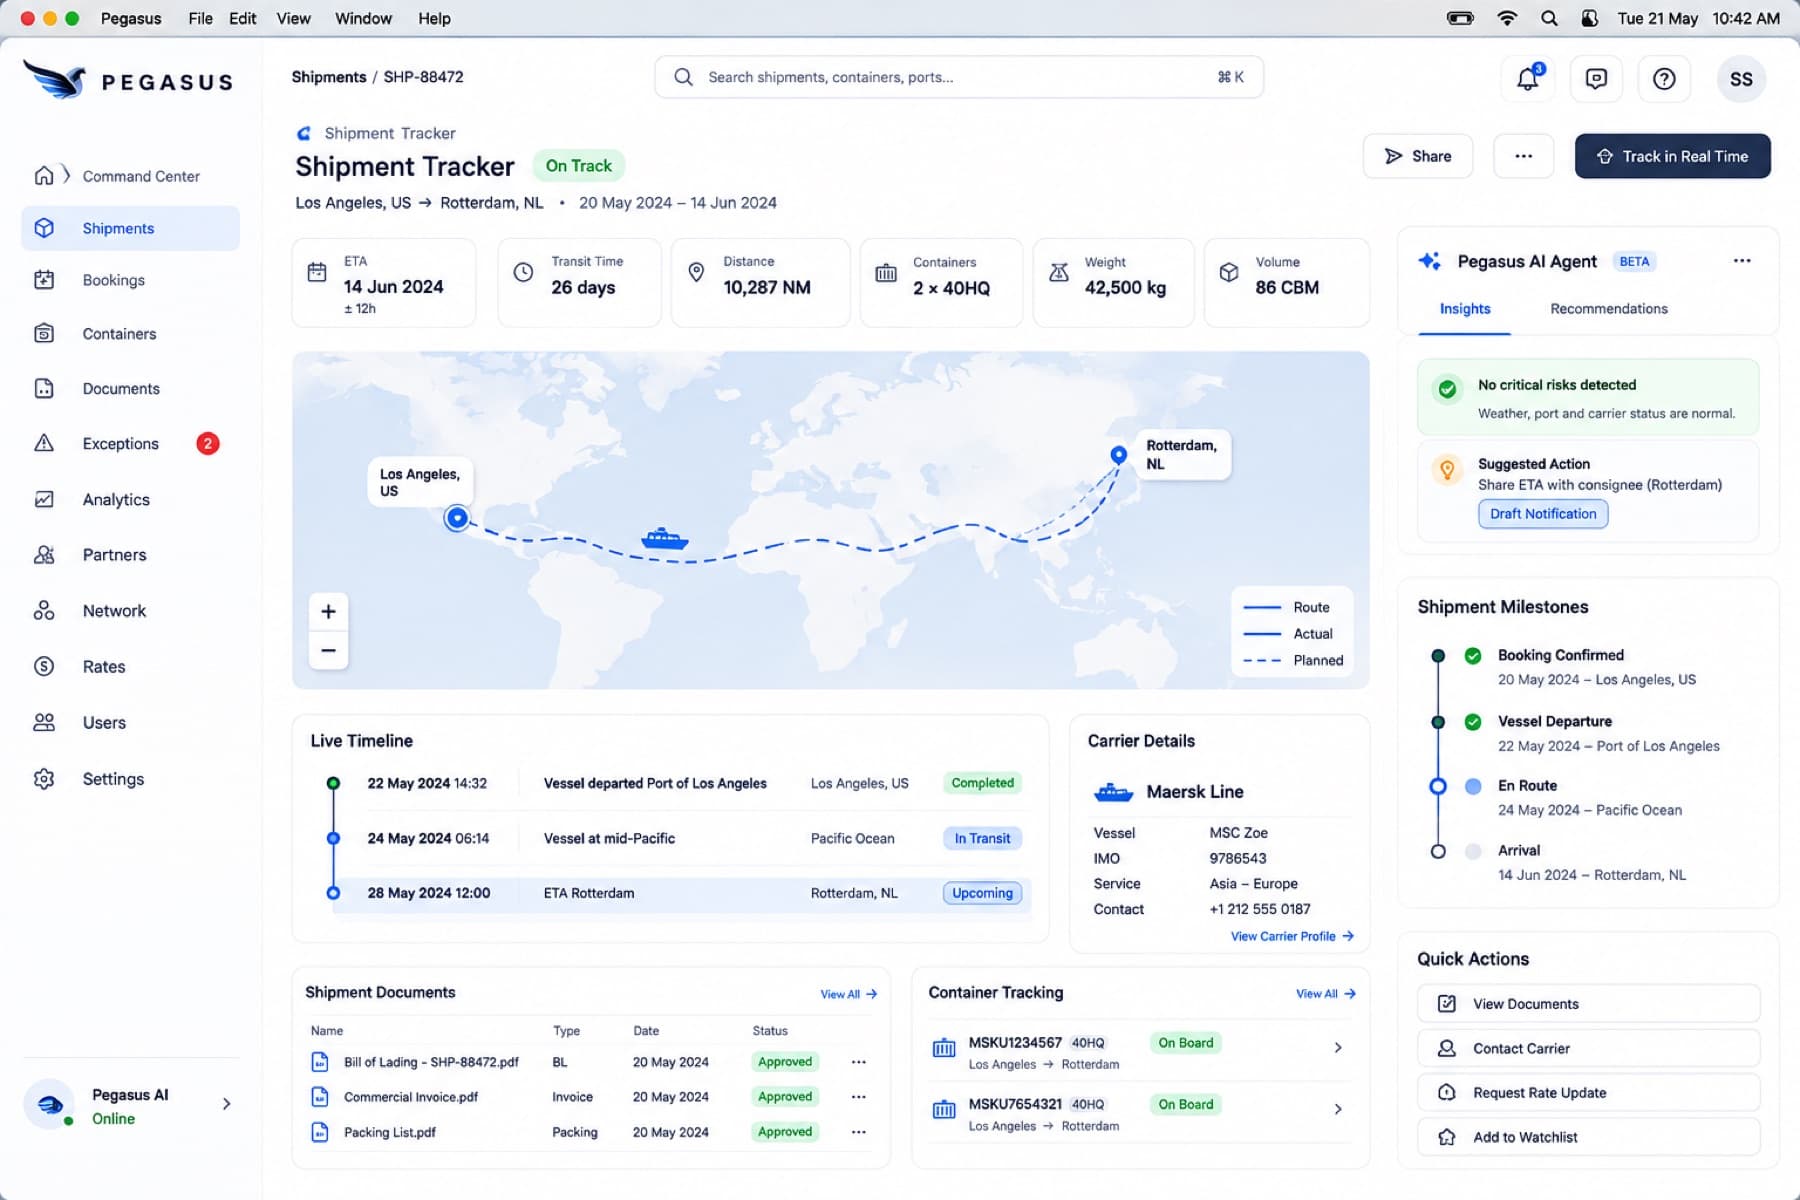Click the Rotterdam destination pin
The image size is (1800, 1200).
tap(1119, 455)
